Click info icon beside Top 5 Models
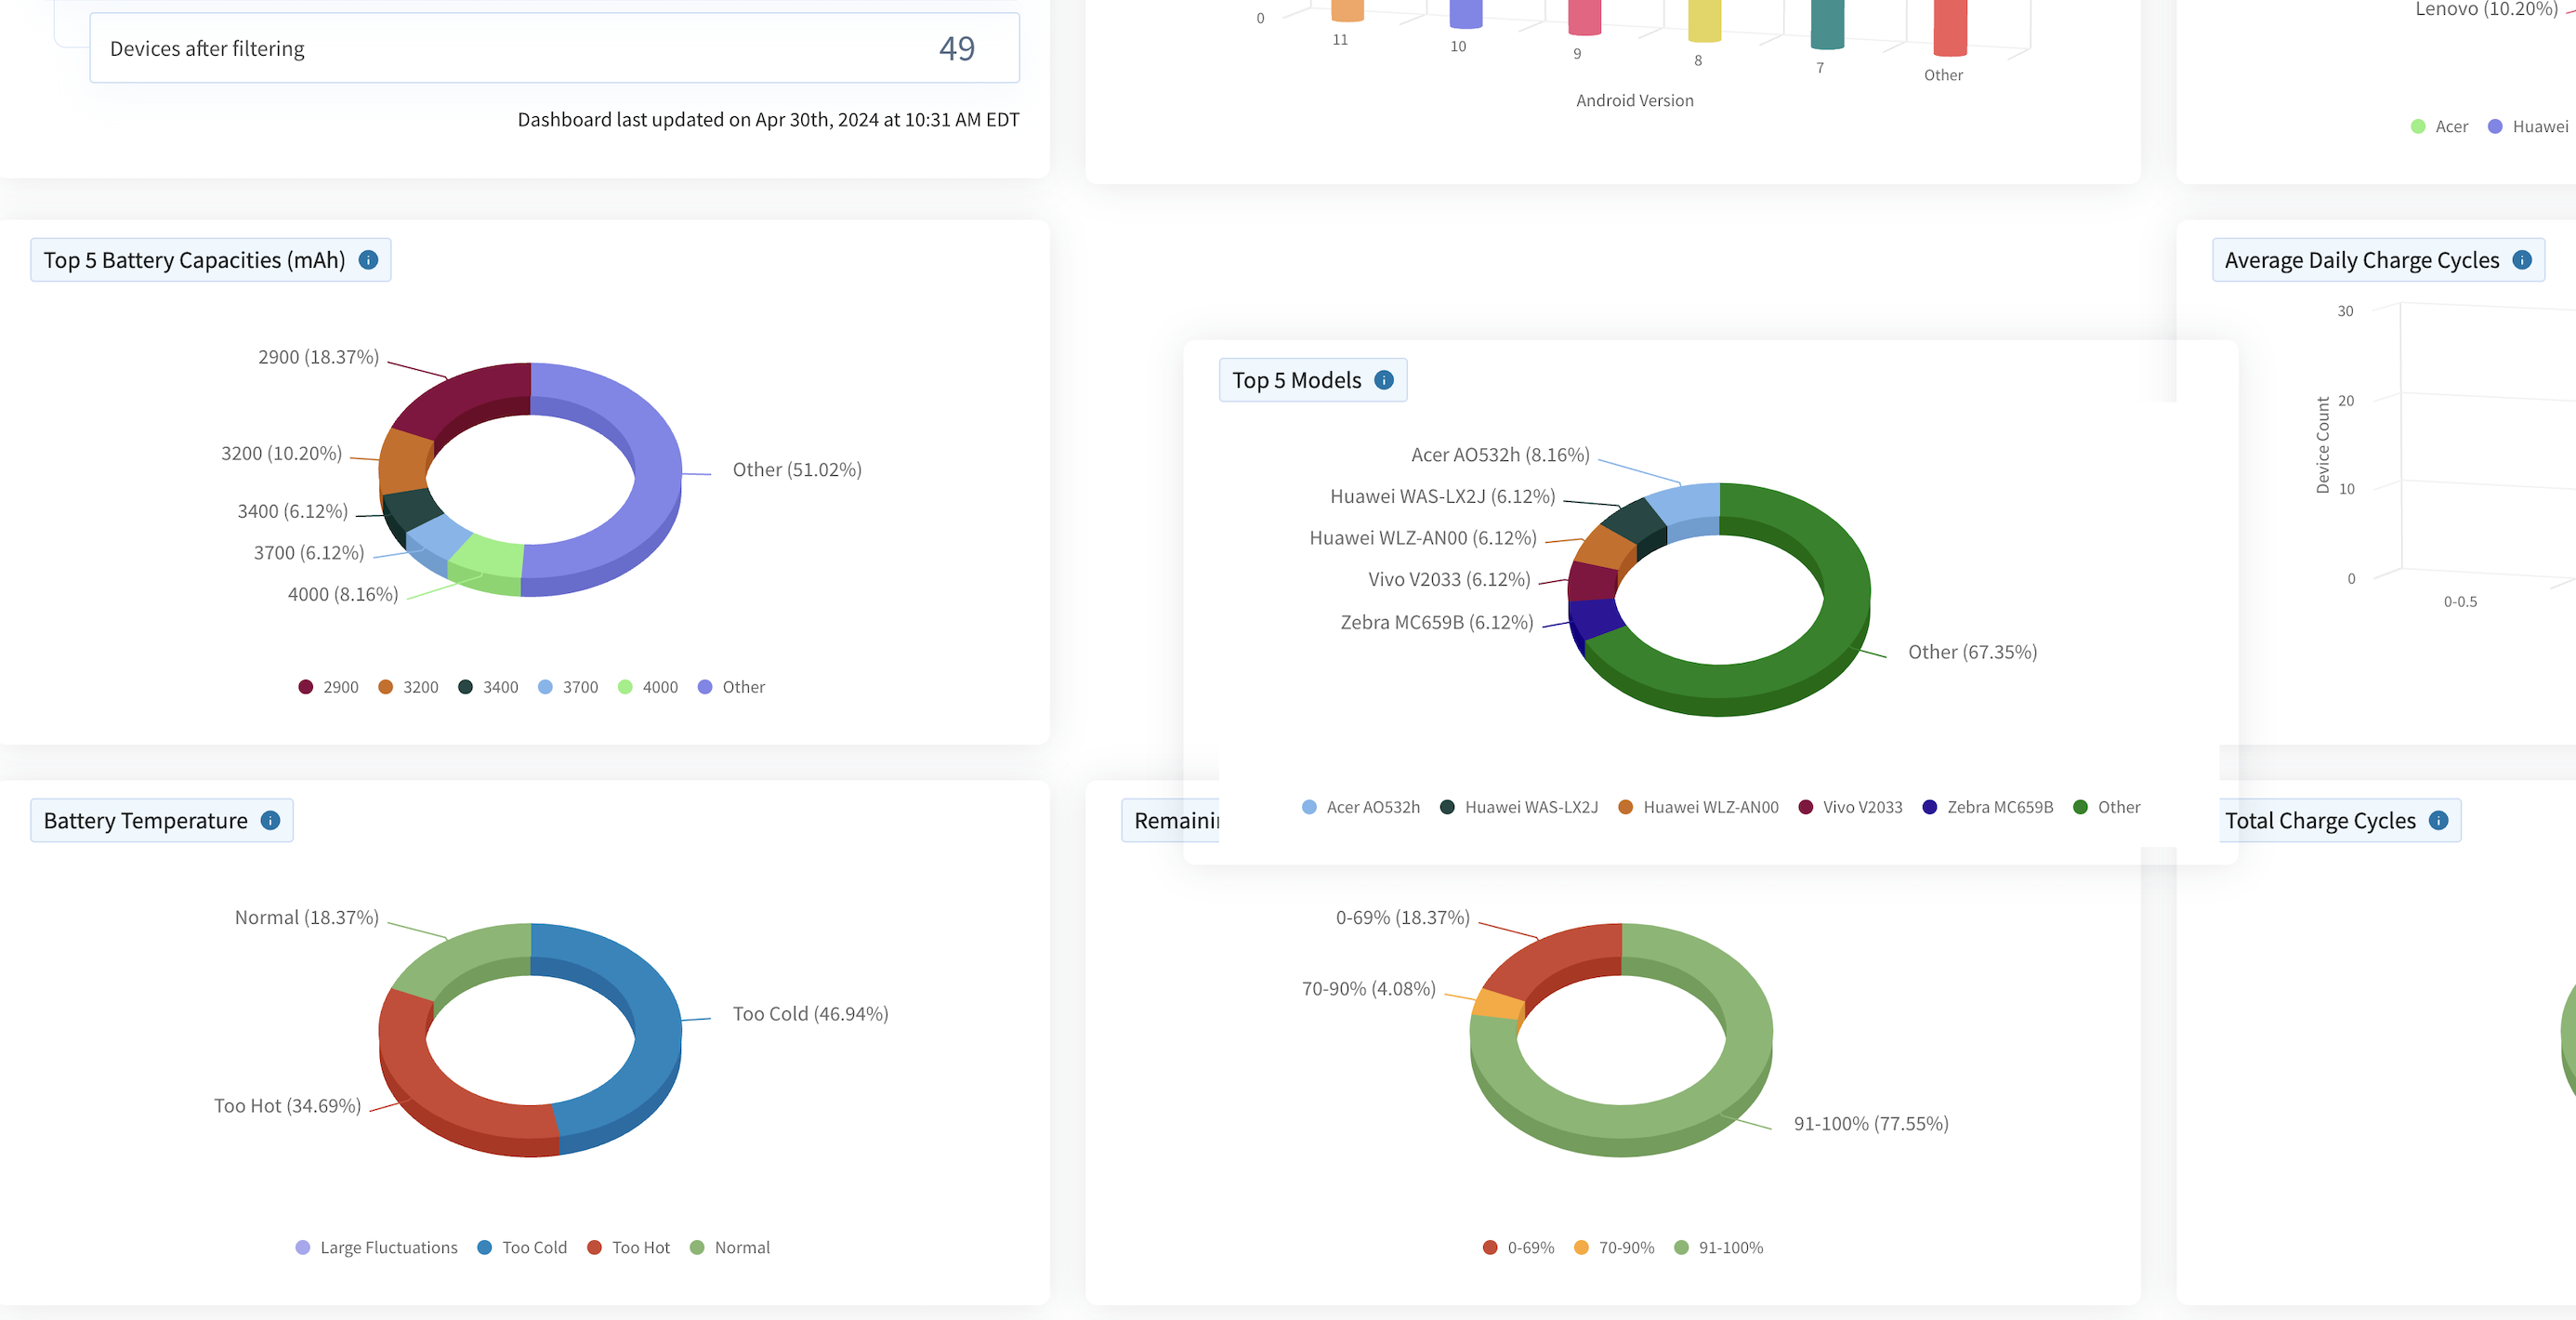Image resolution: width=2576 pixels, height=1320 pixels. click(1384, 380)
